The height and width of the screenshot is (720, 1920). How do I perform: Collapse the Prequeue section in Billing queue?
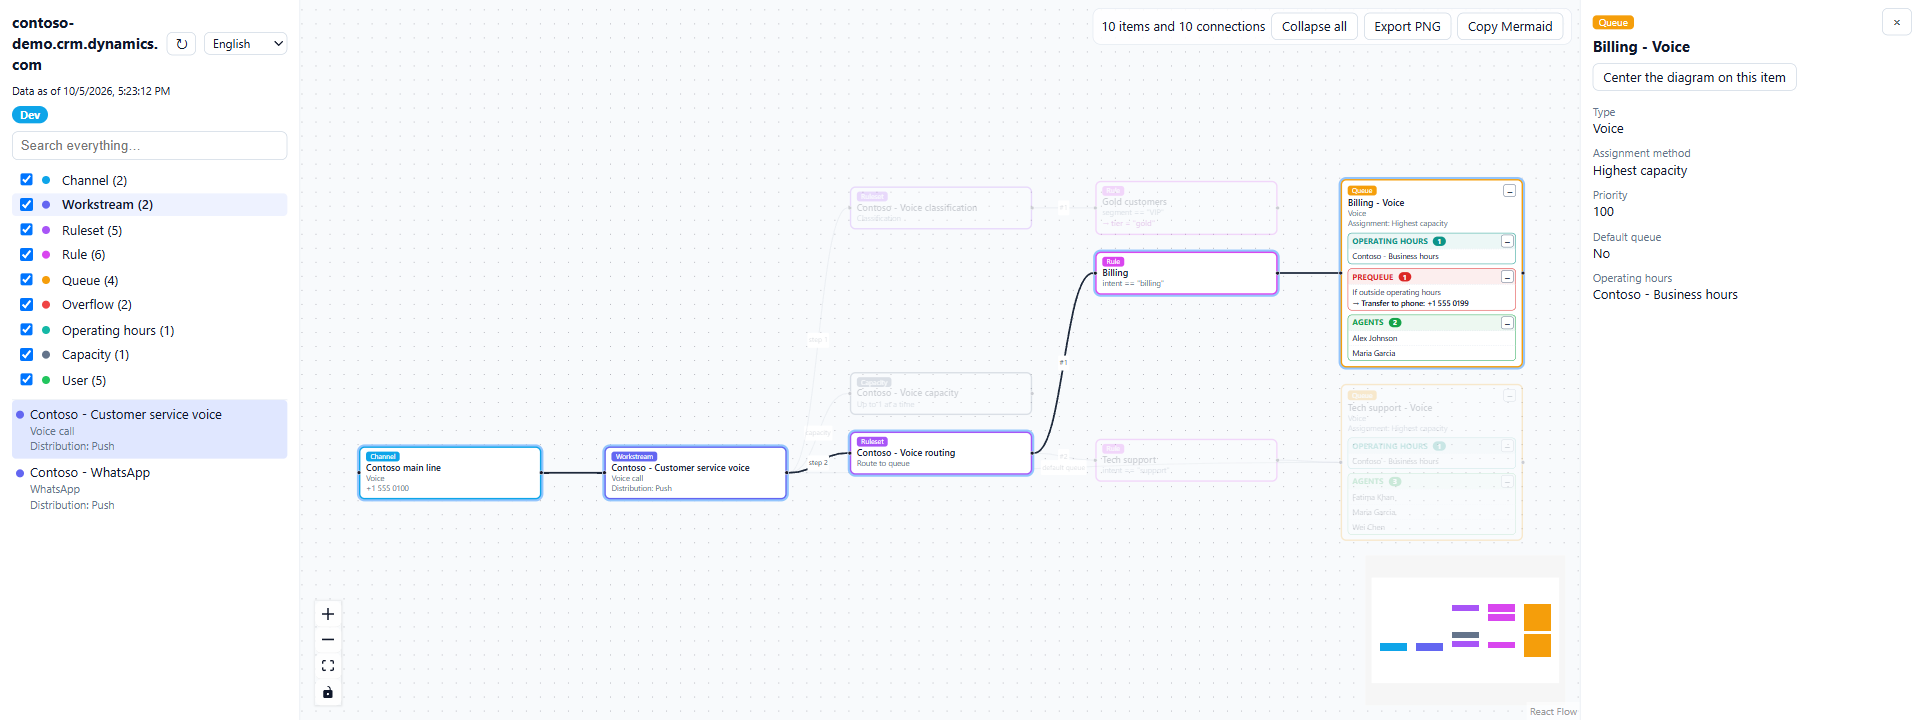(x=1507, y=277)
